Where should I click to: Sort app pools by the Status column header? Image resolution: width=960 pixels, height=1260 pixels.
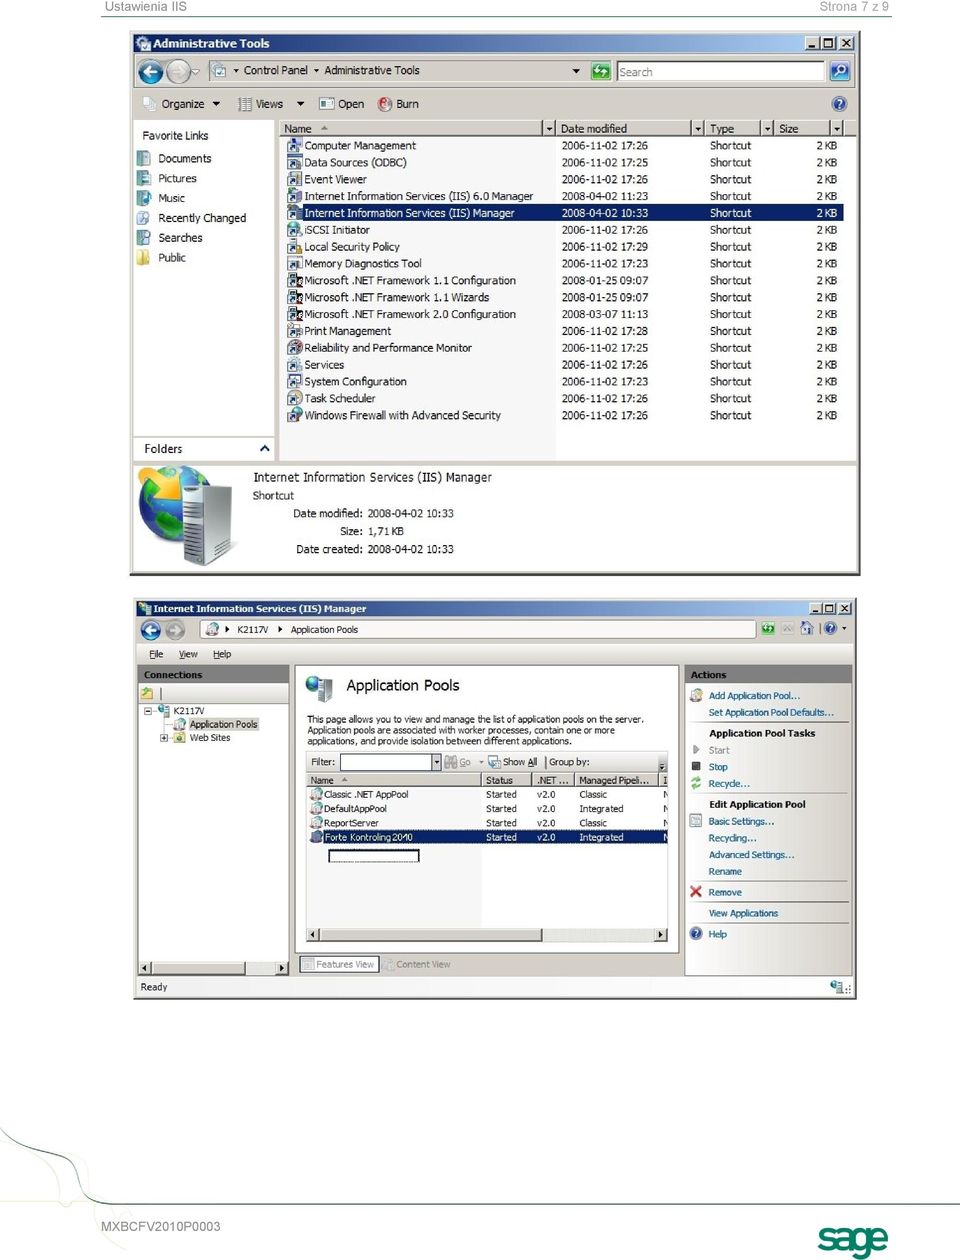tap(507, 780)
